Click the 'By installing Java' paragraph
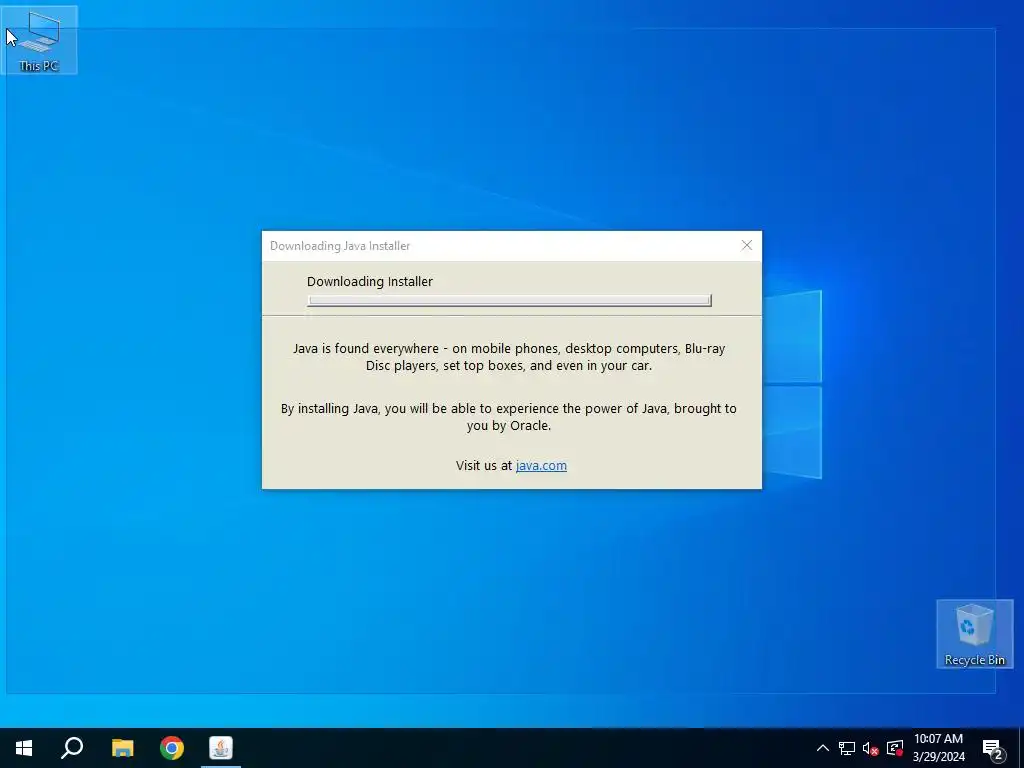This screenshot has width=1024, height=768. click(x=509, y=417)
